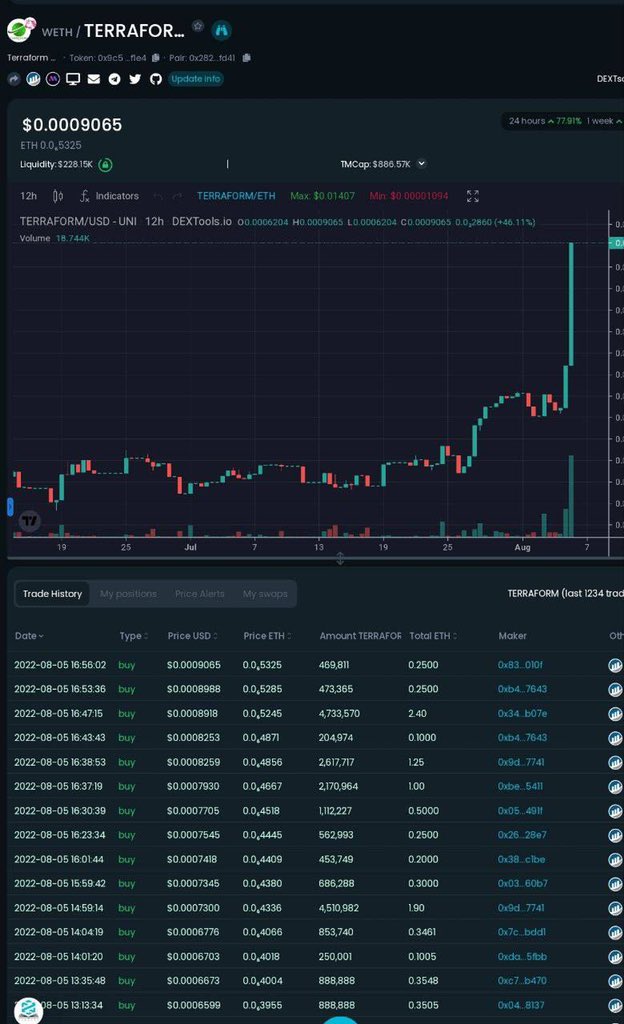Click the green liquidity lock icon
This screenshot has height=1024, width=624.
pos(105,165)
